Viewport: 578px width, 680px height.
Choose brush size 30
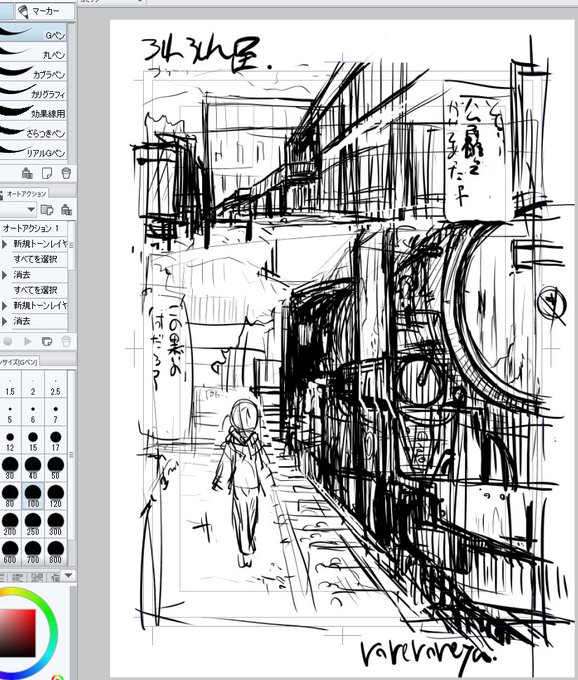pyautogui.click(x=10, y=469)
